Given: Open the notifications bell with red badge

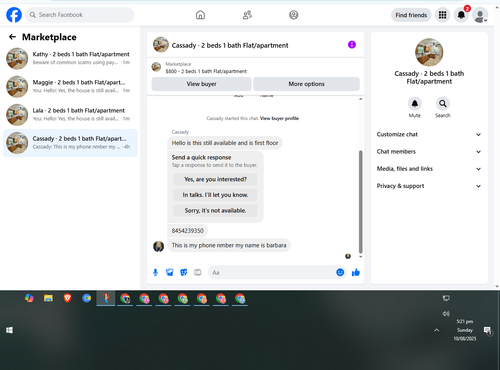Looking at the screenshot, I should (461, 15).
